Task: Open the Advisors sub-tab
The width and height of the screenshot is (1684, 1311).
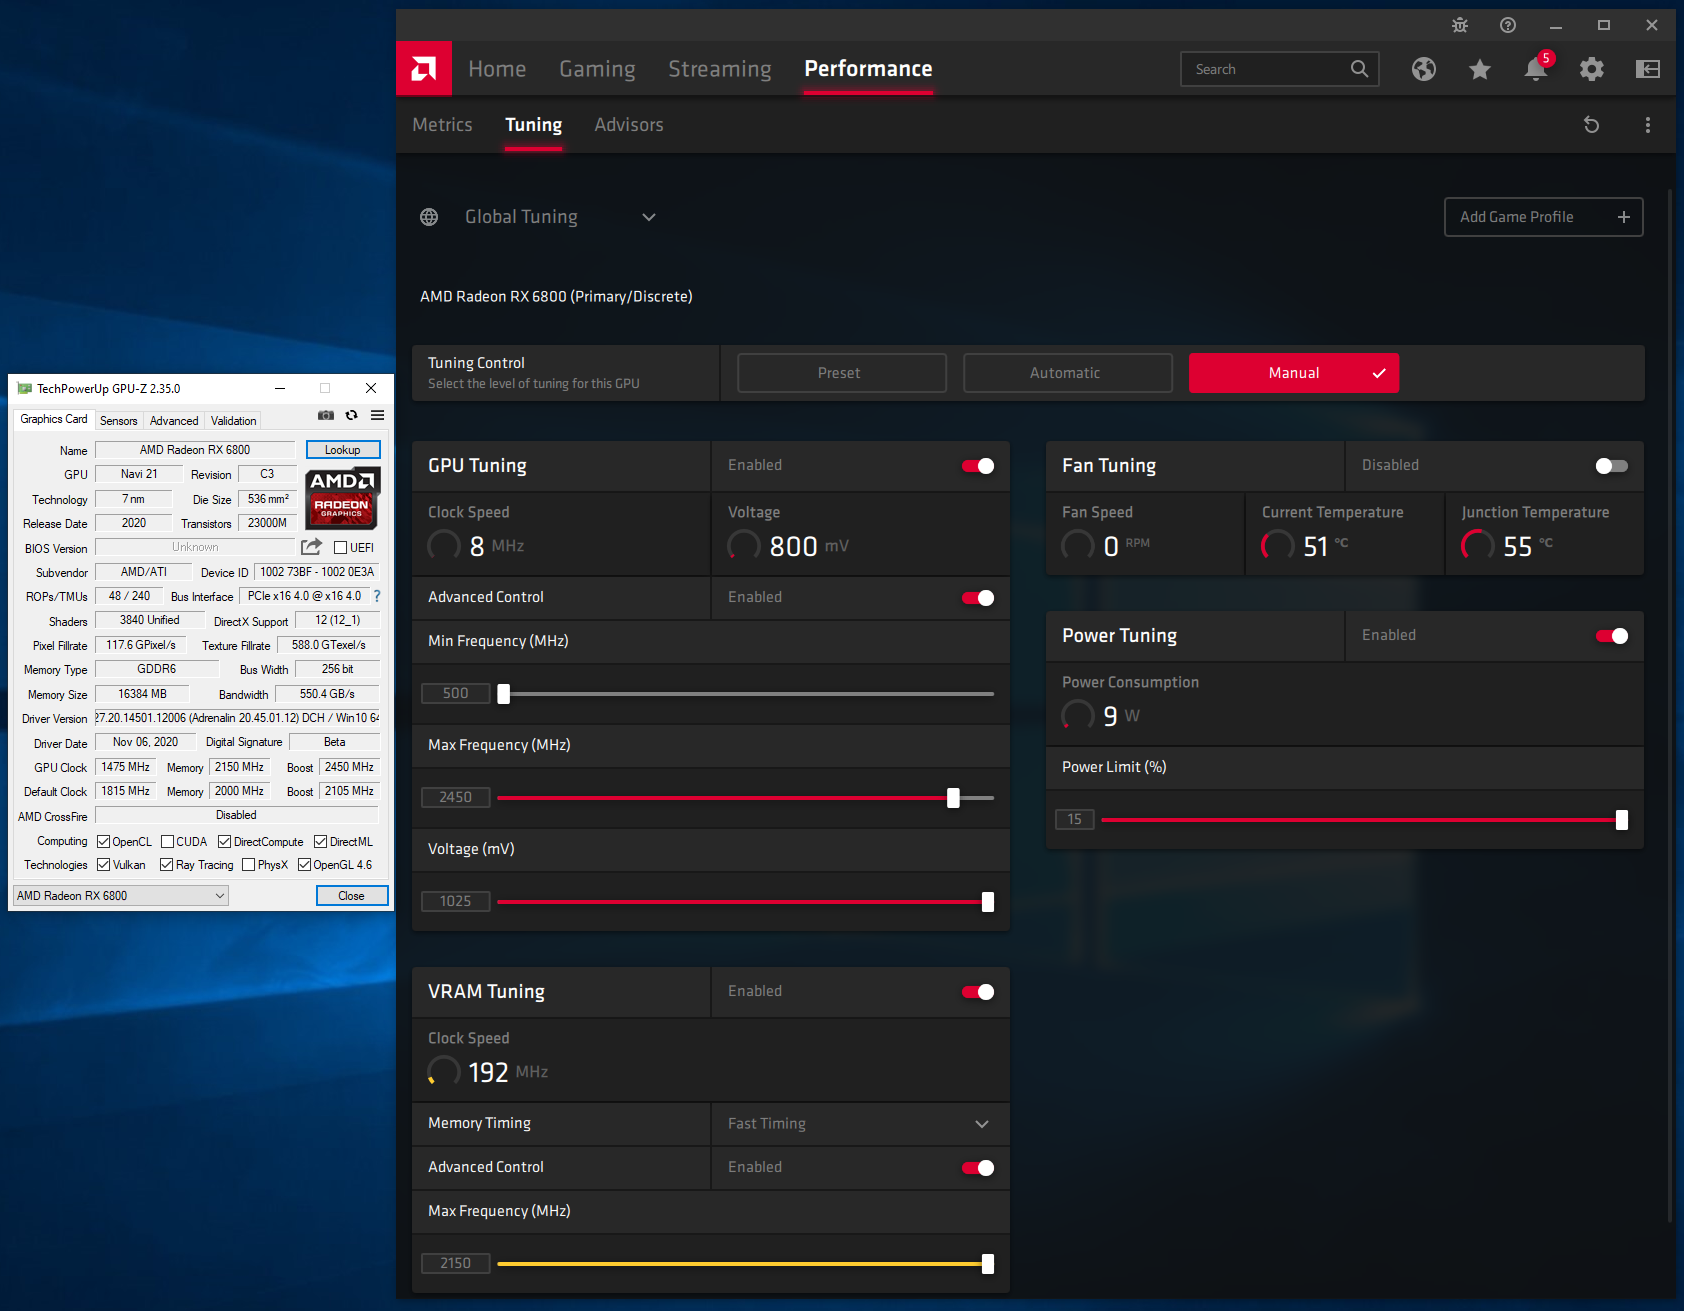Action: 629,125
